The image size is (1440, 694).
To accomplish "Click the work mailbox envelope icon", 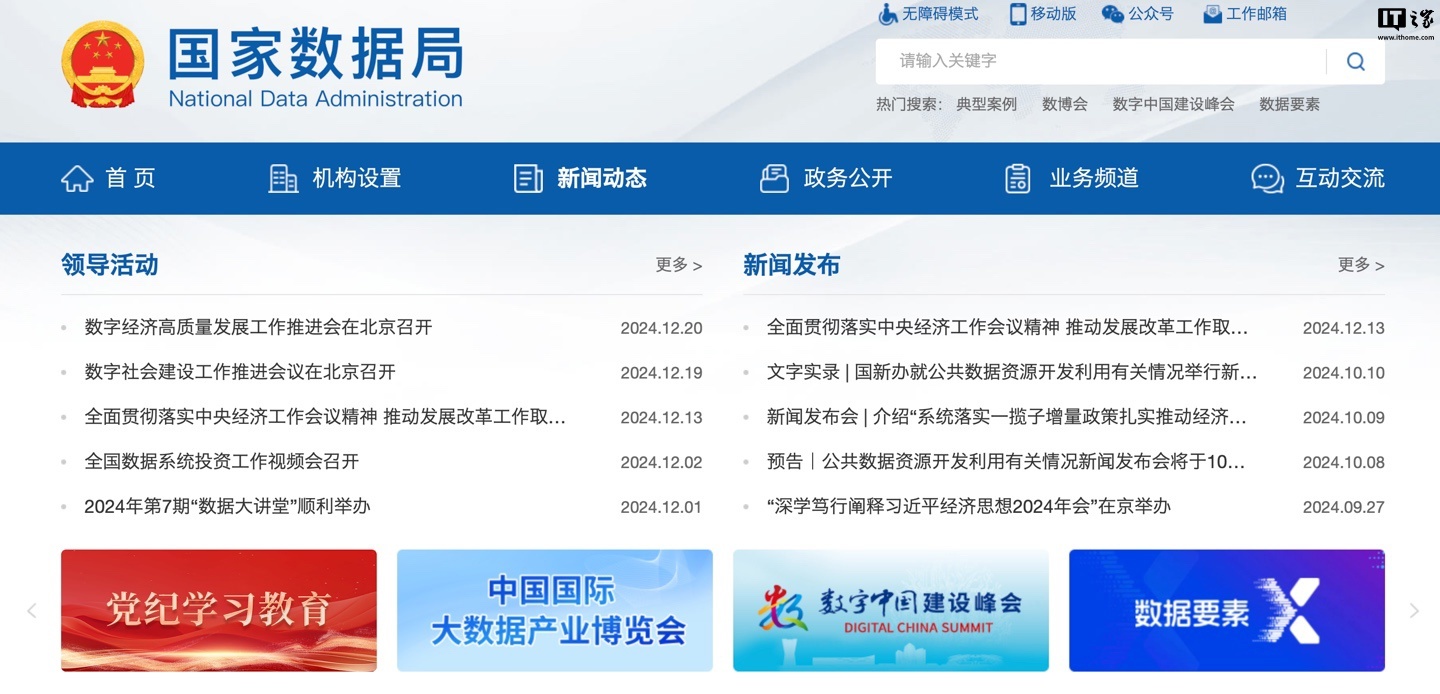I will 1212,14.
